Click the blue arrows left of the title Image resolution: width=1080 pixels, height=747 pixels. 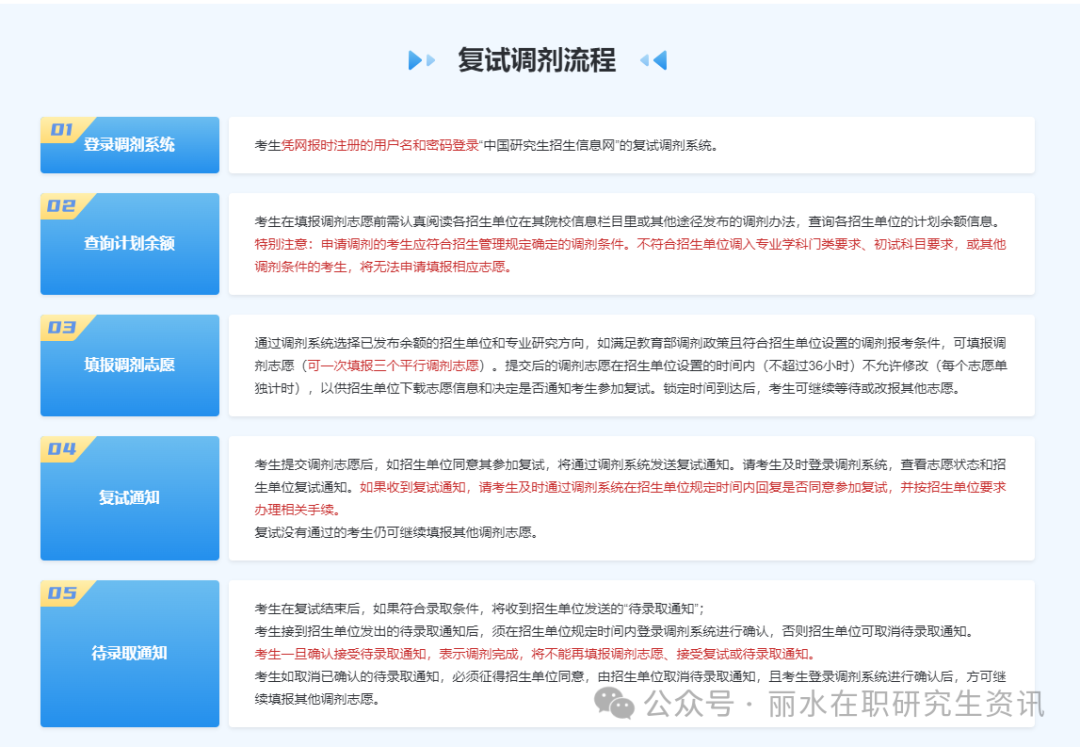point(421,60)
